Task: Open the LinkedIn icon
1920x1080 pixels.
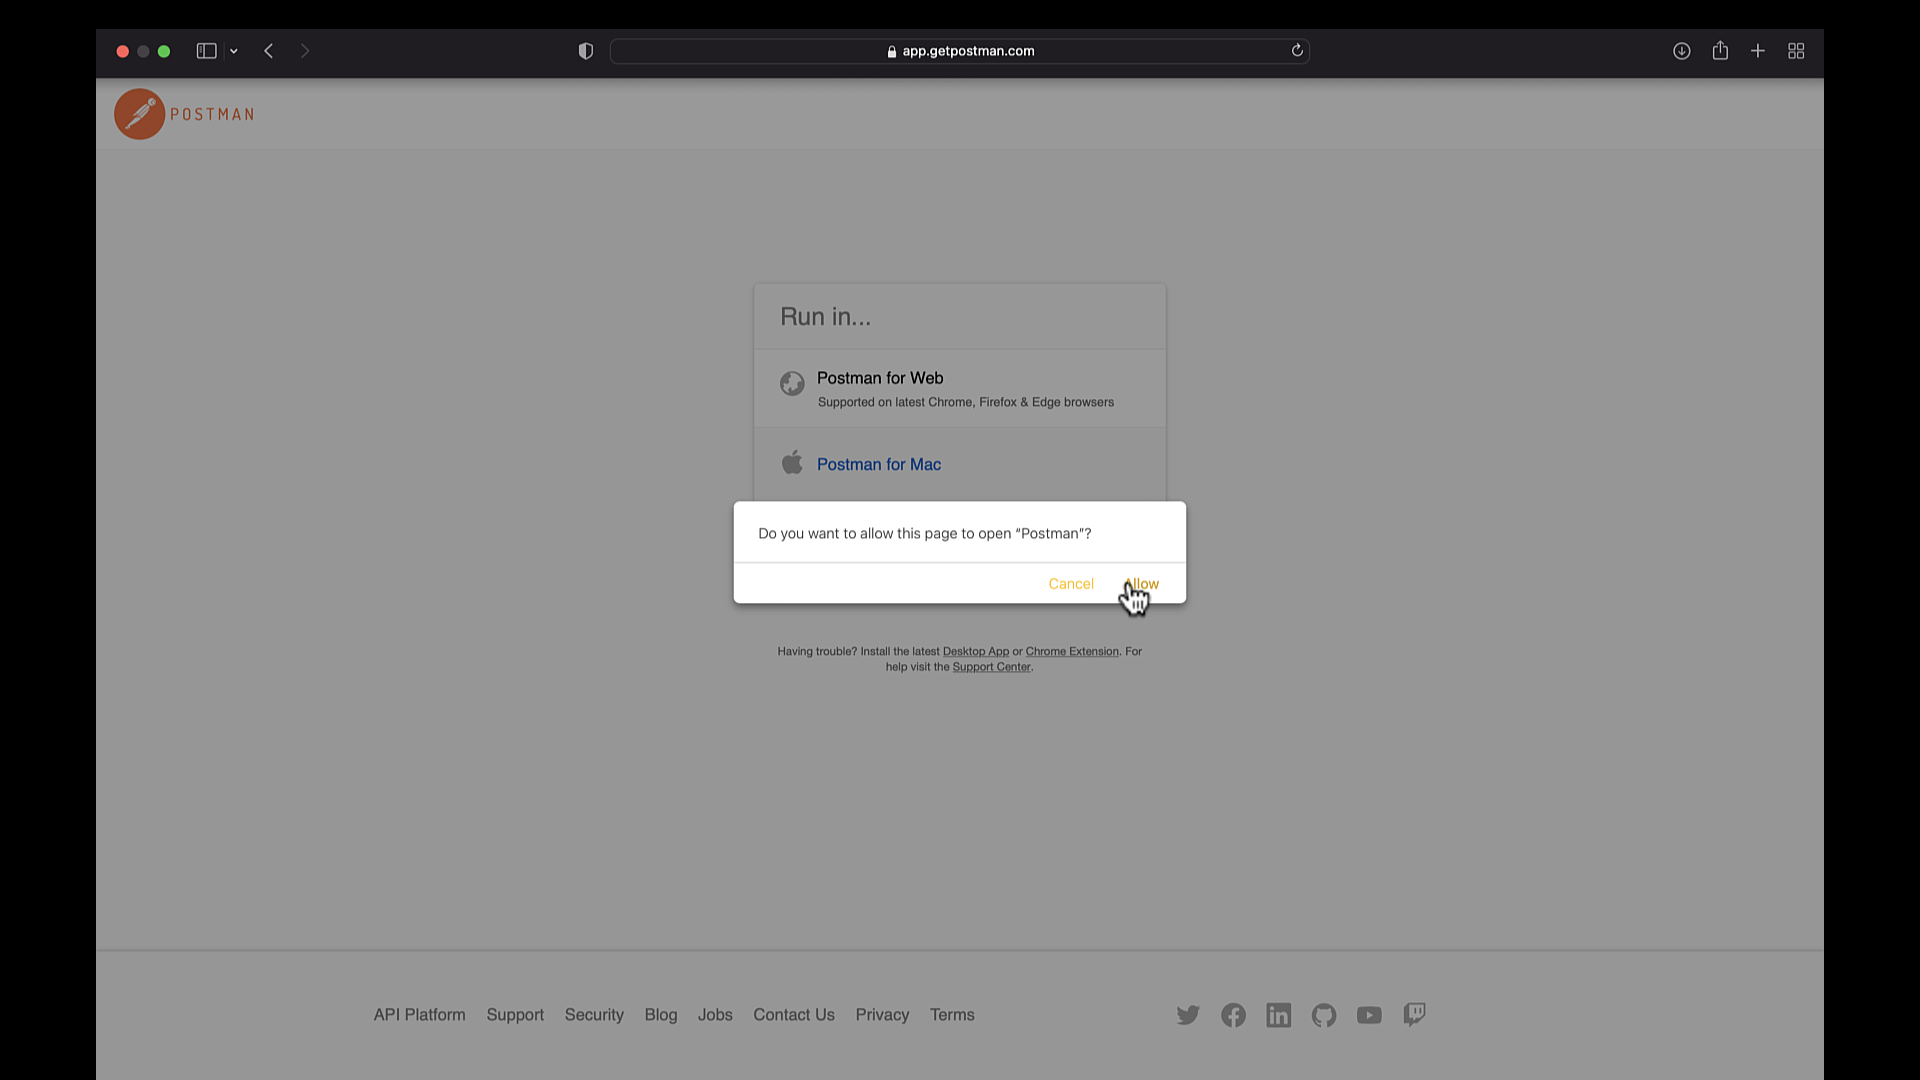Action: pos(1278,1014)
